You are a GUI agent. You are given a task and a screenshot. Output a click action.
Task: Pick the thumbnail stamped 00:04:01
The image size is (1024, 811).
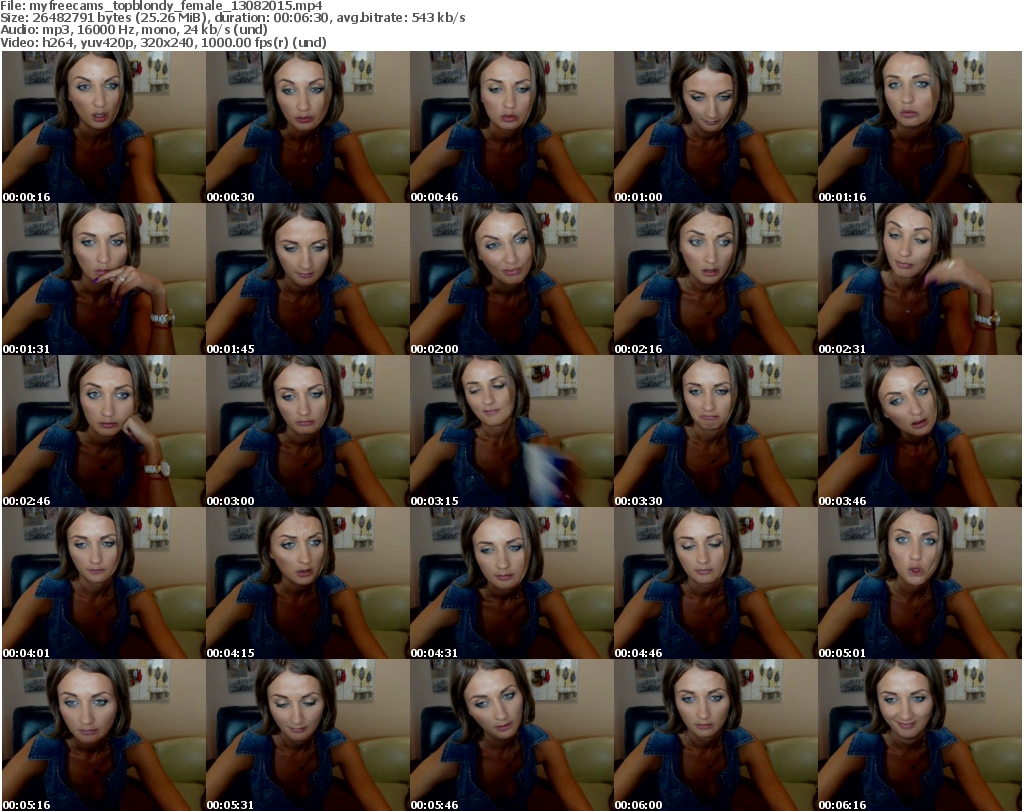pos(104,583)
